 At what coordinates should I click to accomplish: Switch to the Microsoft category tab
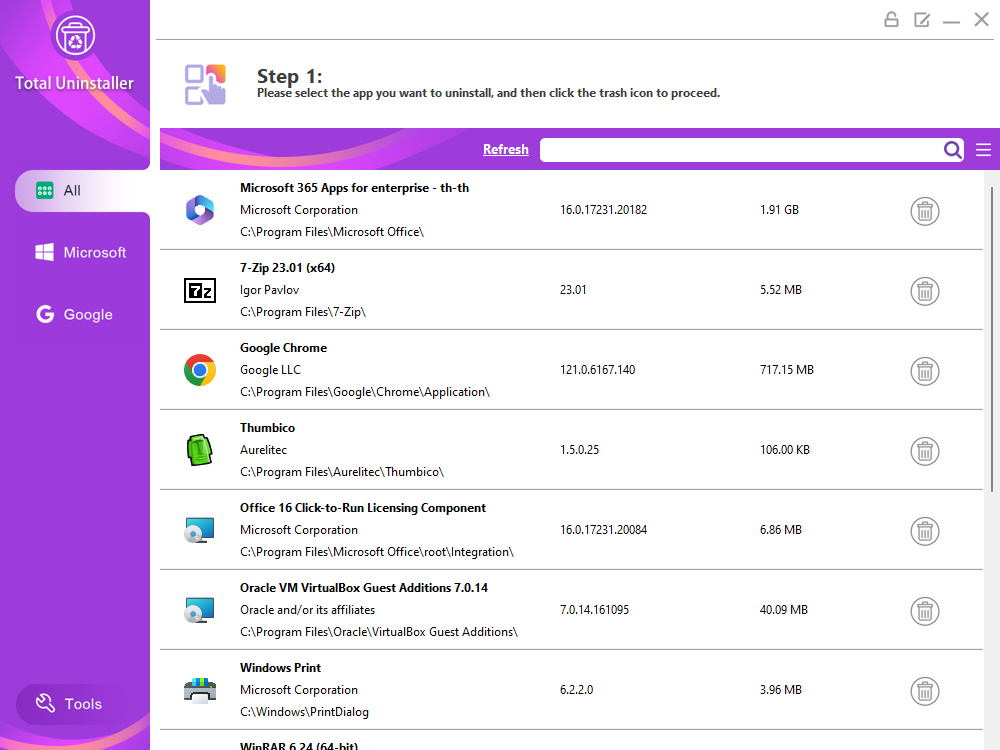click(80, 253)
